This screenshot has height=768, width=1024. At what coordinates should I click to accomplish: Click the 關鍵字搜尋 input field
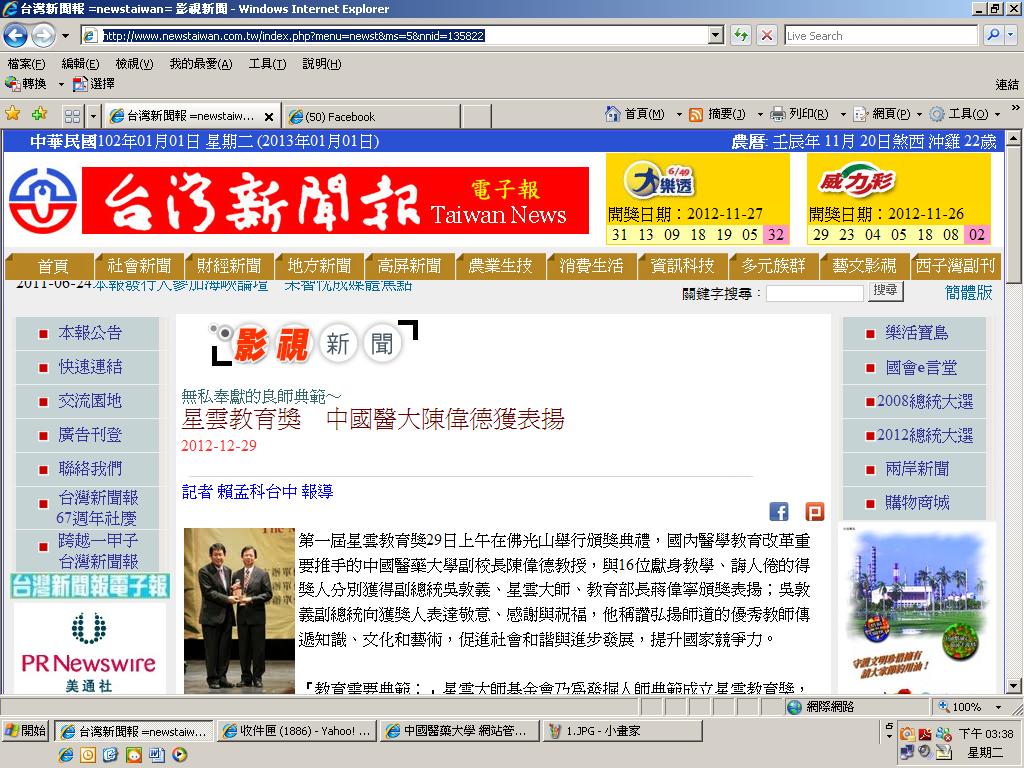tap(814, 293)
